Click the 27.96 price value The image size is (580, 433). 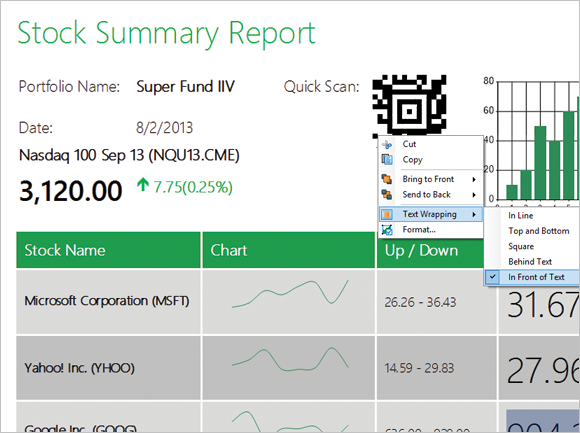[x=542, y=371]
